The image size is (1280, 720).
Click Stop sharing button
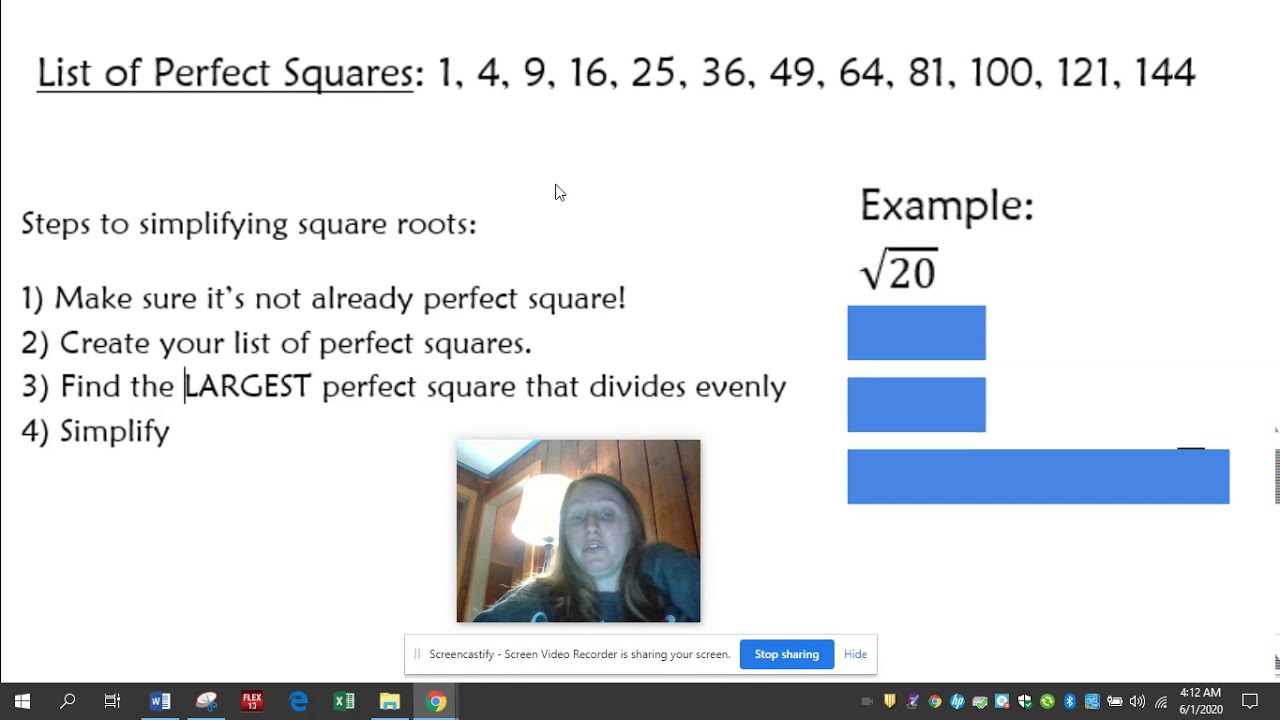point(787,654)
